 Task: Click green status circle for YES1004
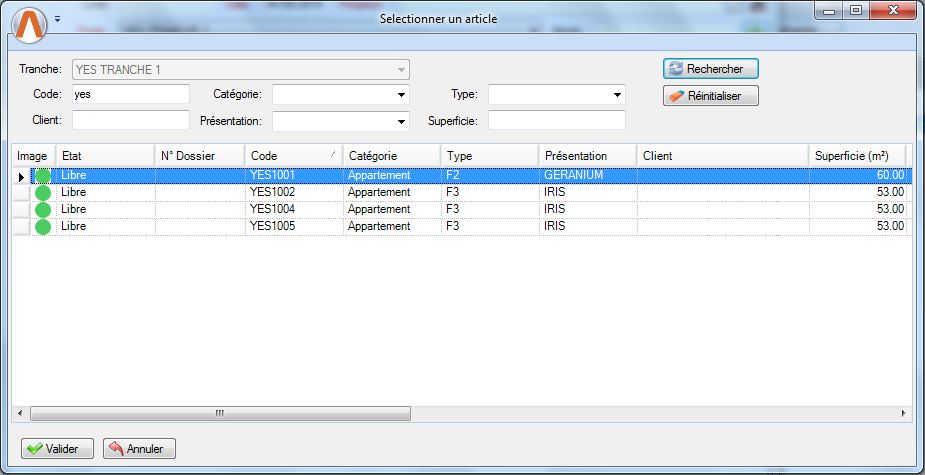coord(43,210)
